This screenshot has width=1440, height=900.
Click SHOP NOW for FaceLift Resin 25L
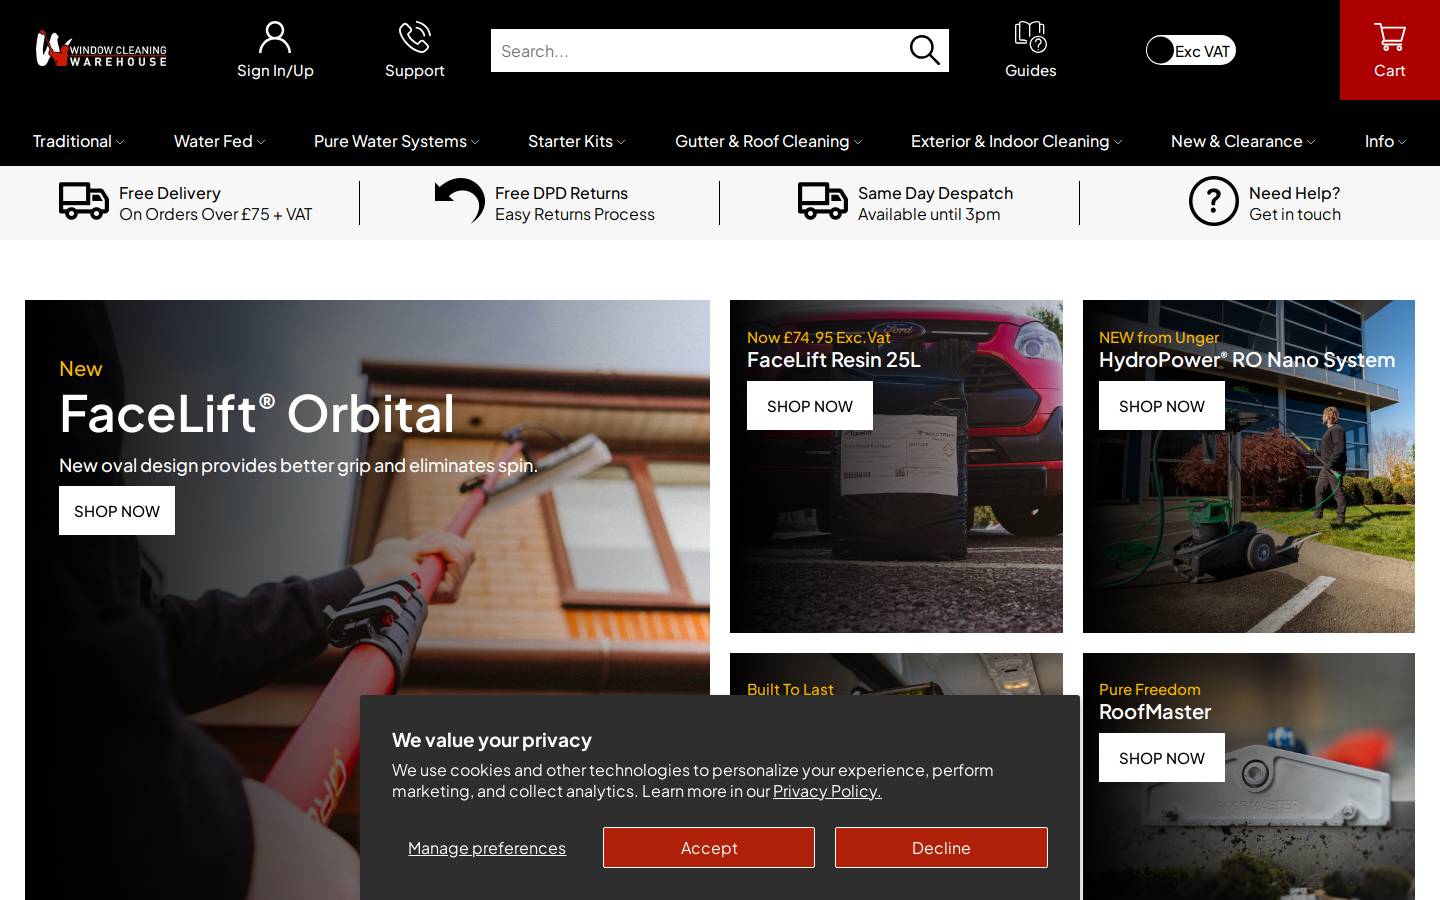tap(810, 406)
